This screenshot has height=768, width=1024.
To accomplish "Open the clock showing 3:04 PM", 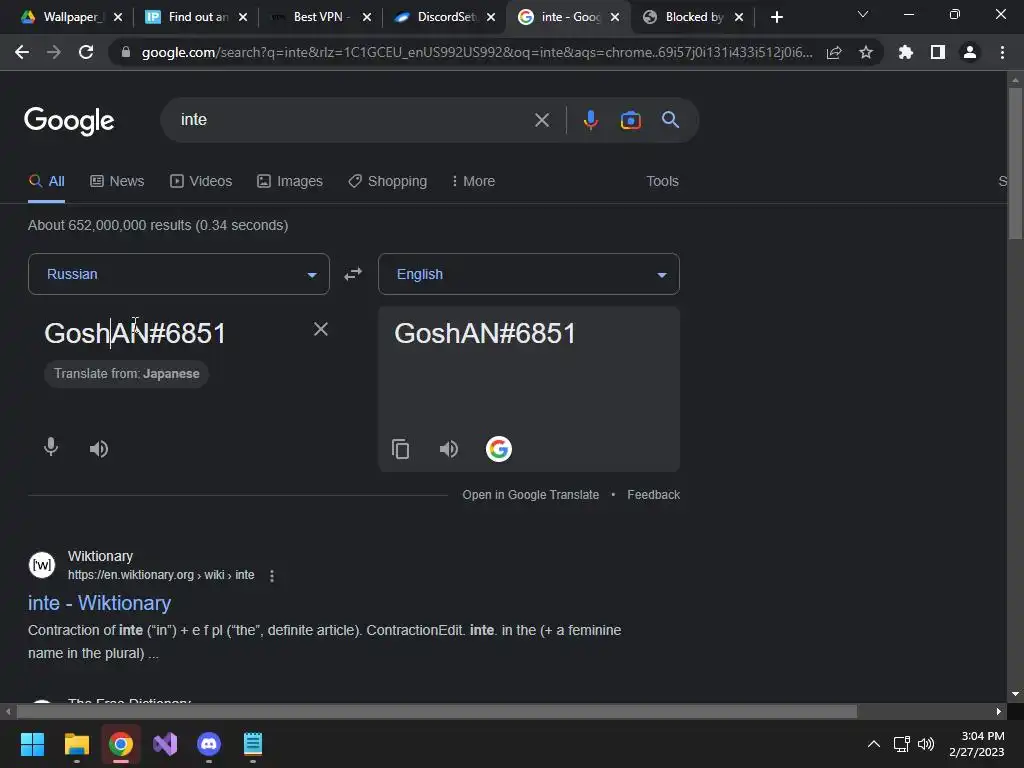I will tap(976, 744).
